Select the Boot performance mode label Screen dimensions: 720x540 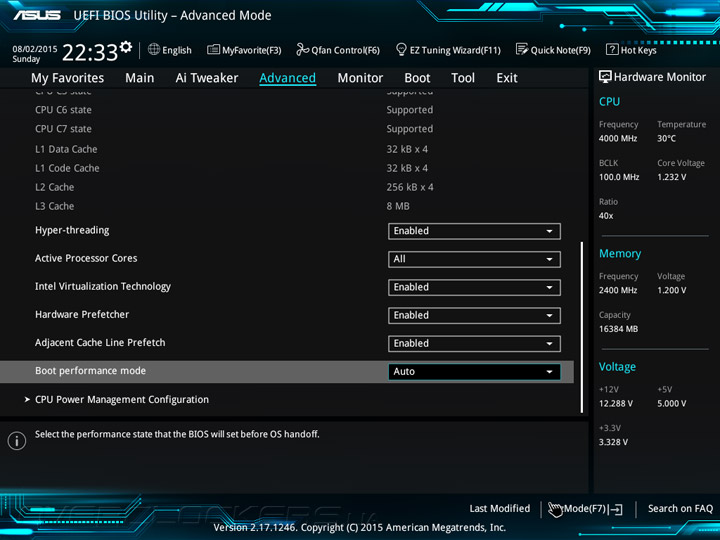point(90,371)
